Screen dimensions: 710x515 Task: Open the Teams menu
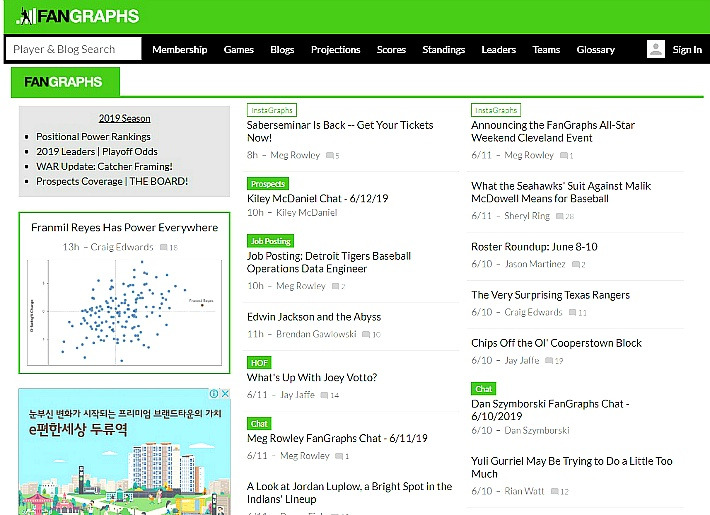(x=546, y=49)
